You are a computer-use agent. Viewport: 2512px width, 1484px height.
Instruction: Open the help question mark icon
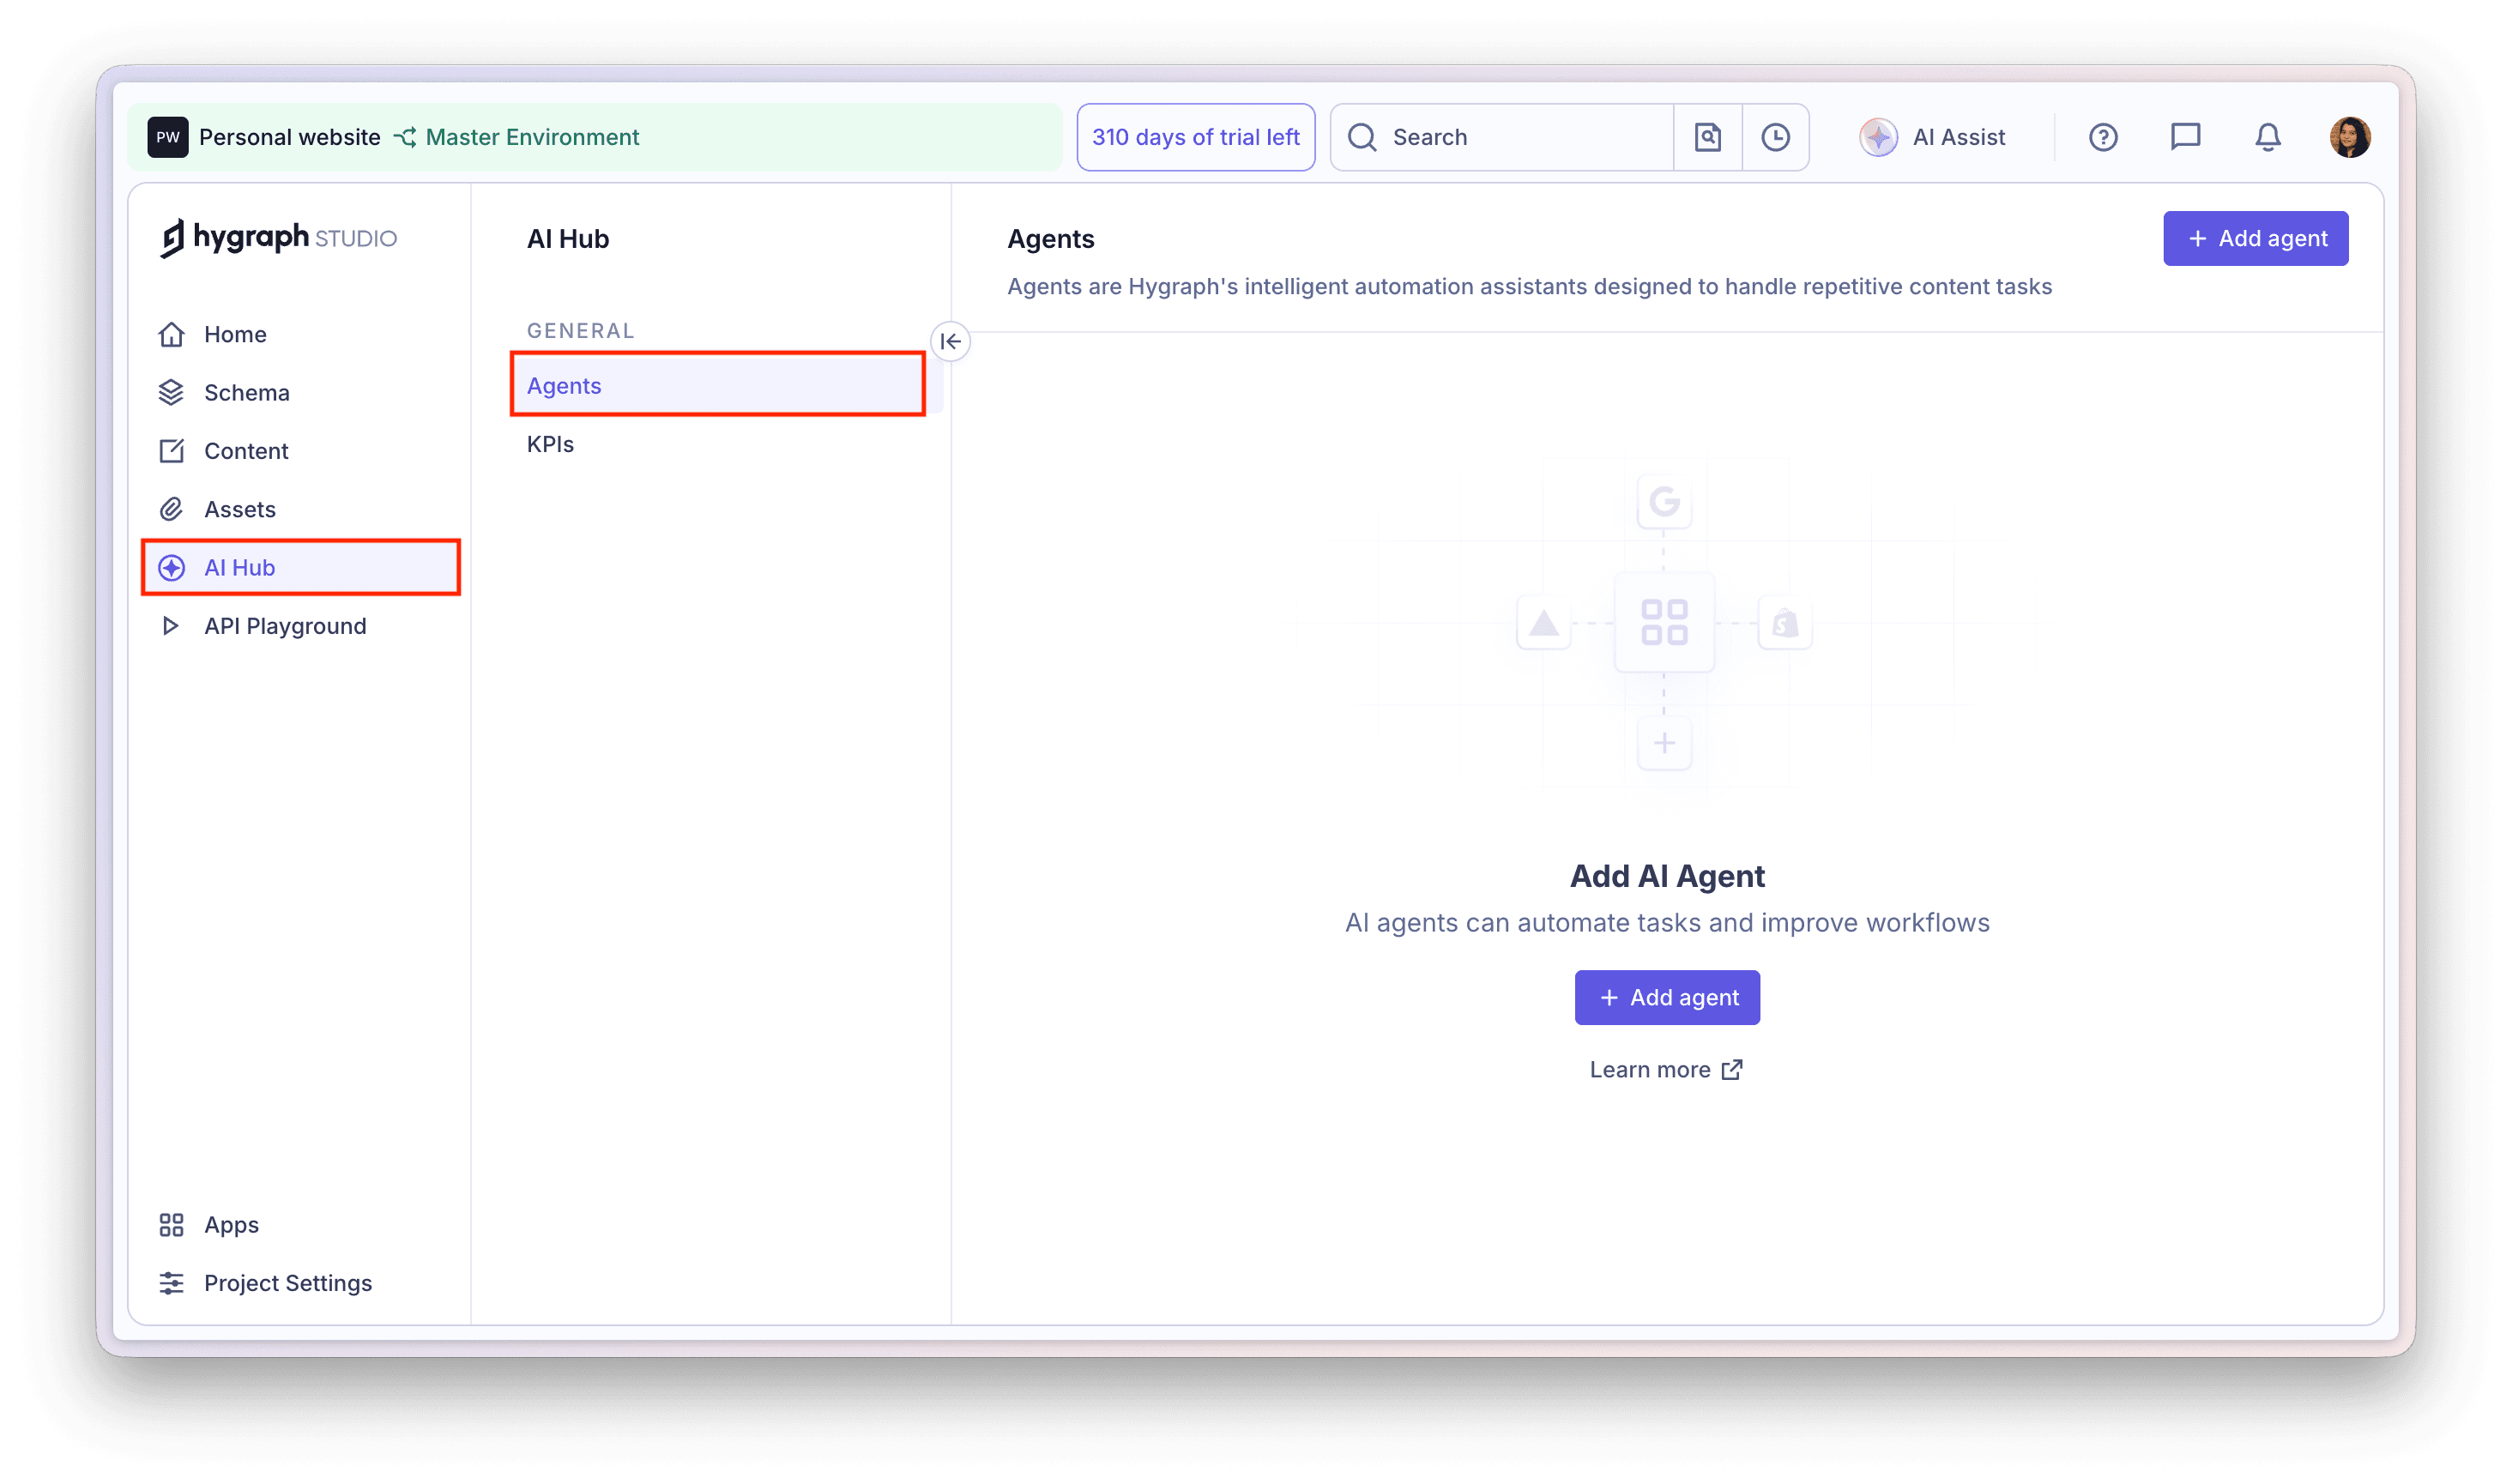(2103, 137)
